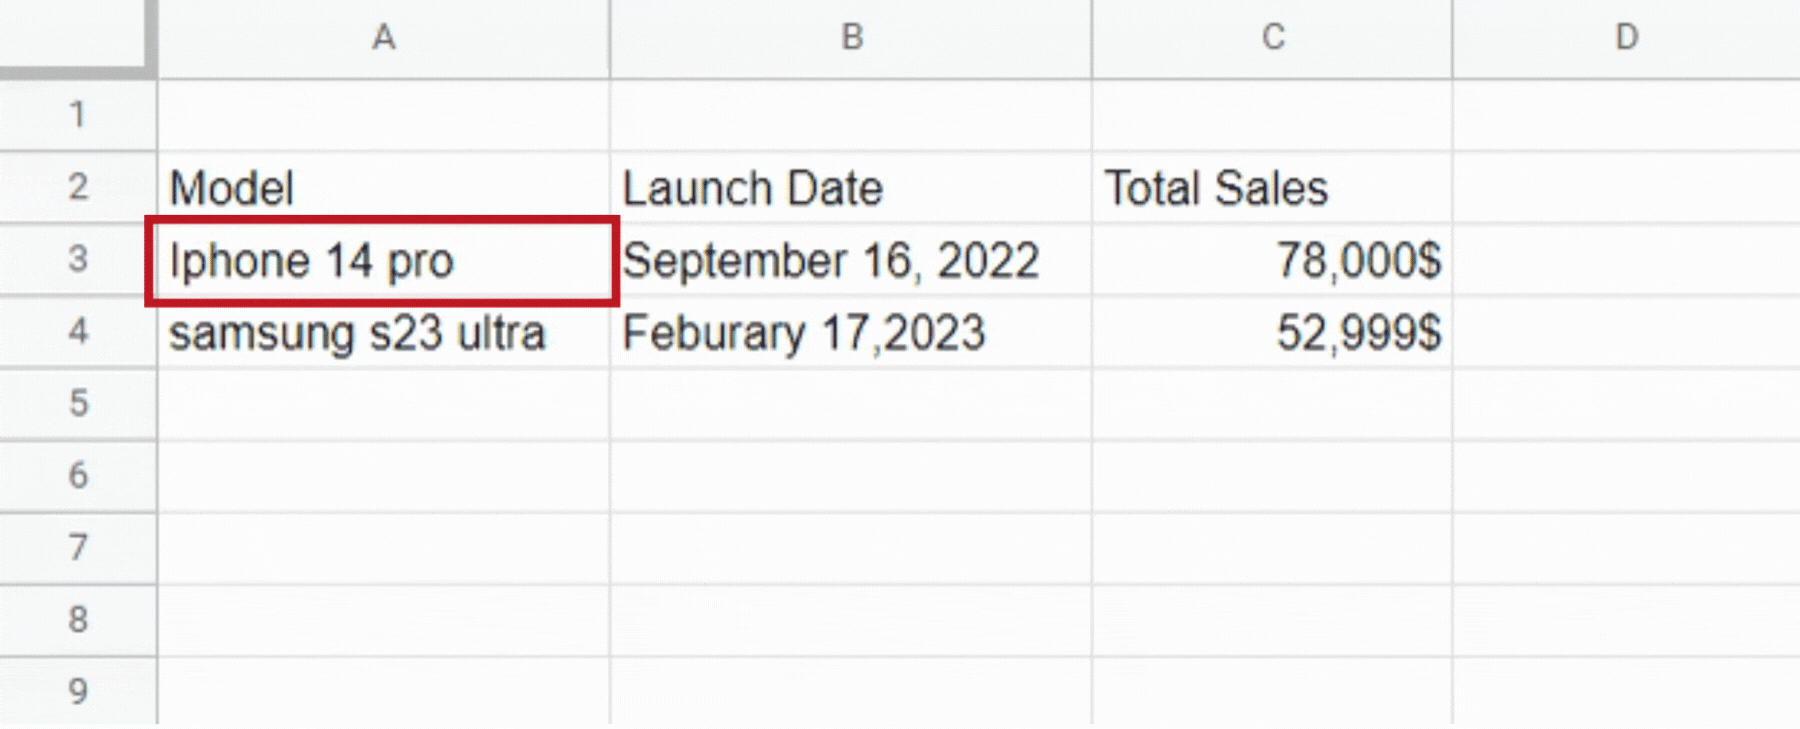Select row 1 header

pos(78,115)
